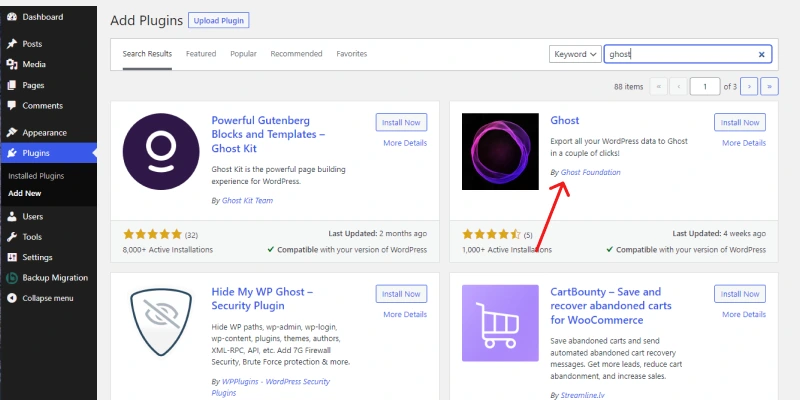Image resolution: width=800 pixels, height=400 pixels.
Task: Switch to the Featured tab
Action: tap(201, 54)
